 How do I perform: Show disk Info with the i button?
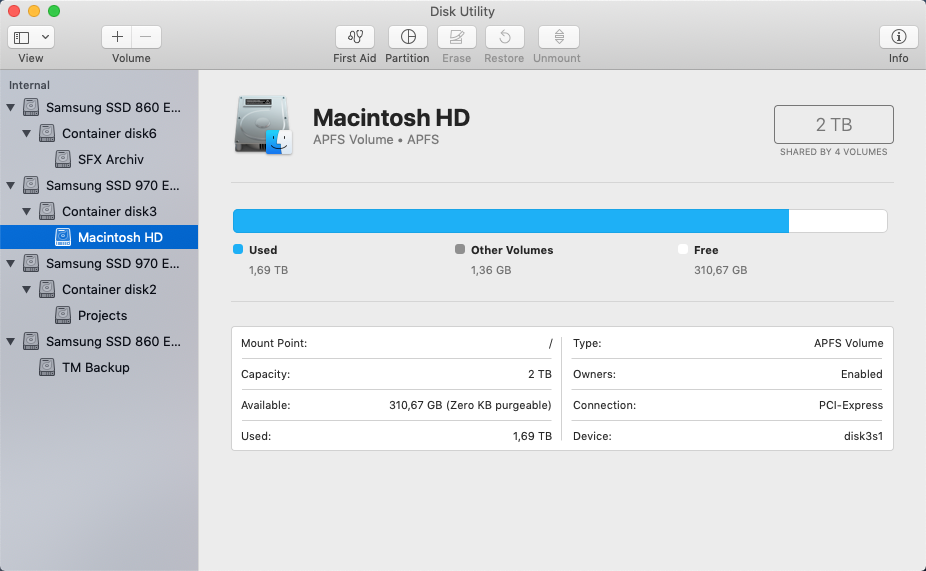[898, 37]
